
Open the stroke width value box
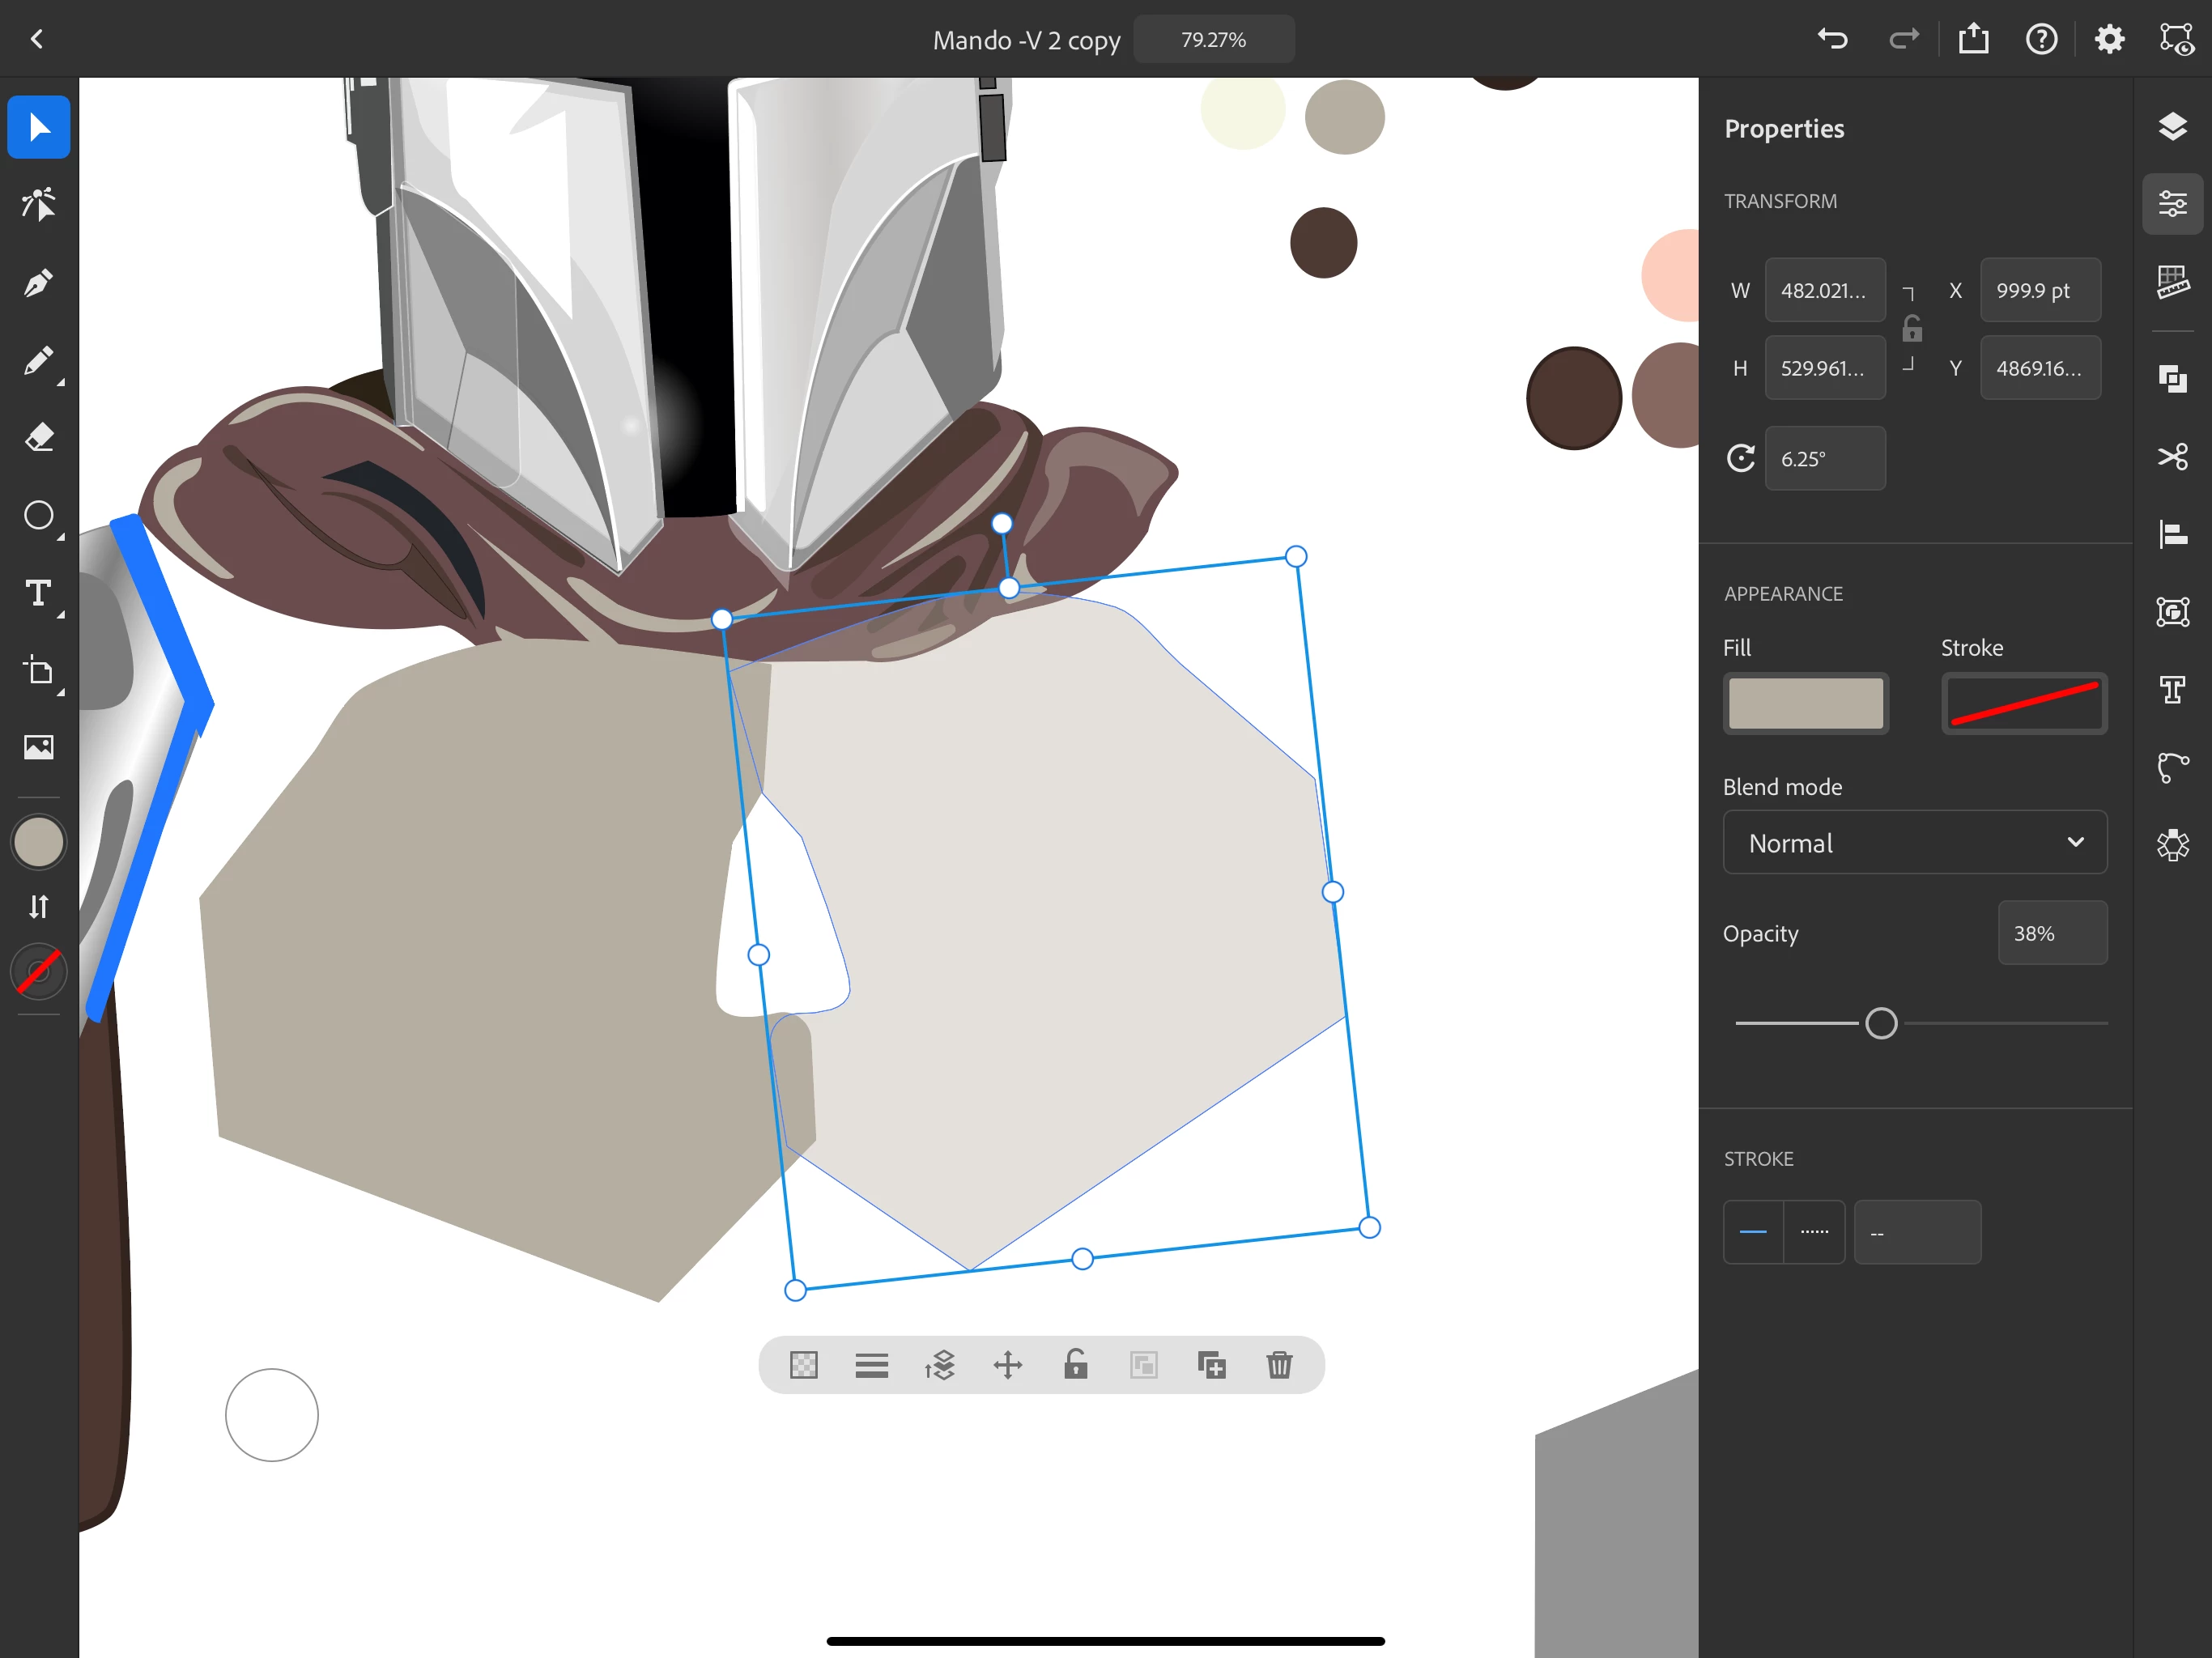[1916, 1232]
